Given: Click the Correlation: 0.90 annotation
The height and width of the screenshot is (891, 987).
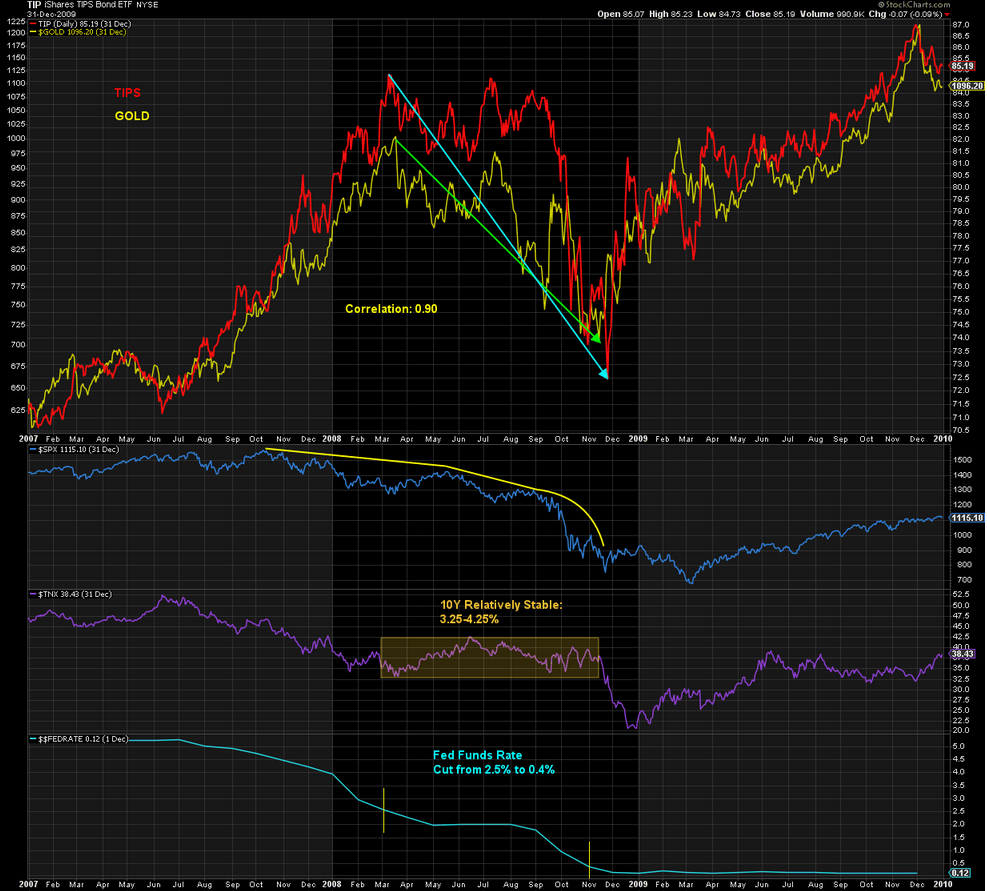Looking at the screenshot, I should tap(391, 309).
